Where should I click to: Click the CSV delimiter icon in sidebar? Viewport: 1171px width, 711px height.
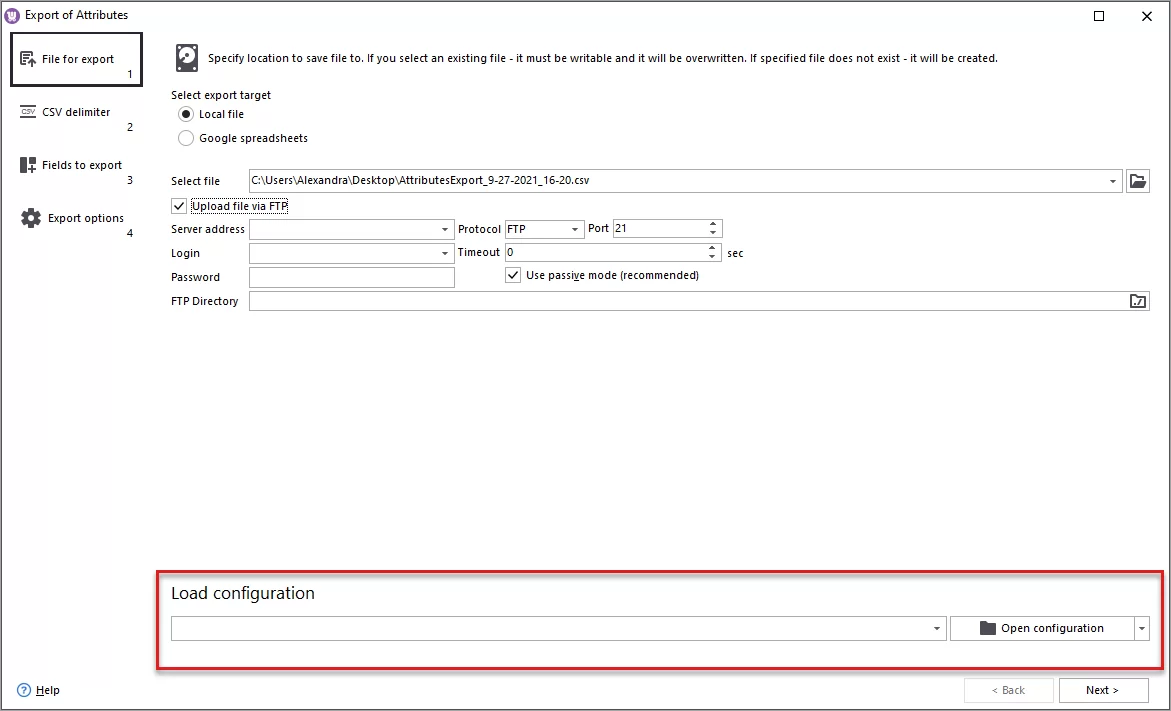tap(28, 111)
